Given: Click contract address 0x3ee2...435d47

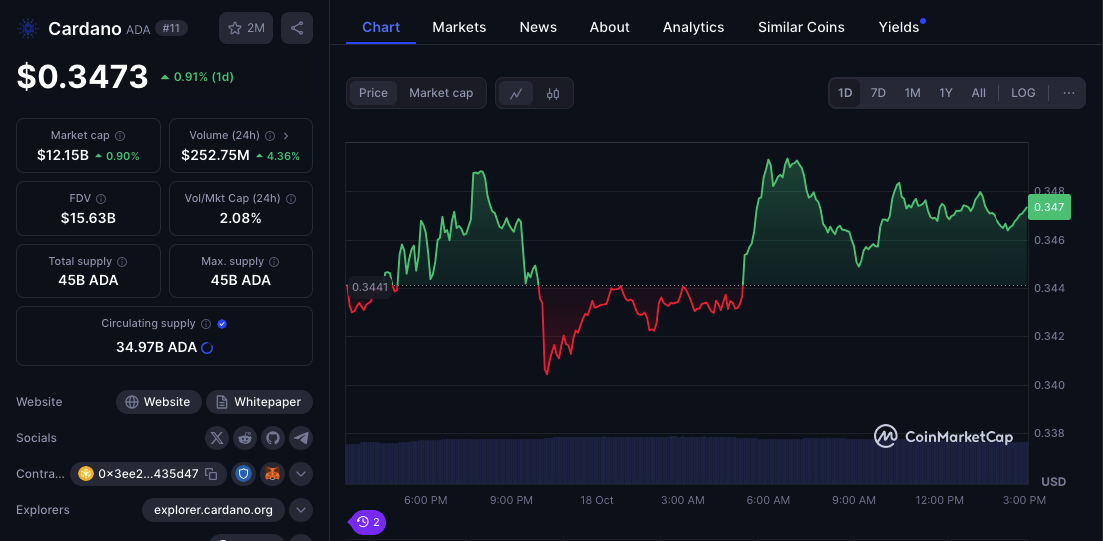Looking at the screenshot, I should 148,474.
